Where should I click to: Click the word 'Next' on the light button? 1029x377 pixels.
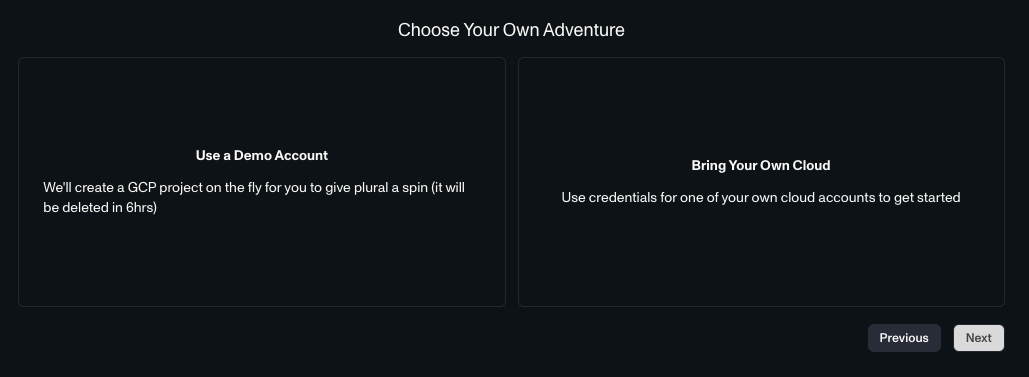point(978,338)
